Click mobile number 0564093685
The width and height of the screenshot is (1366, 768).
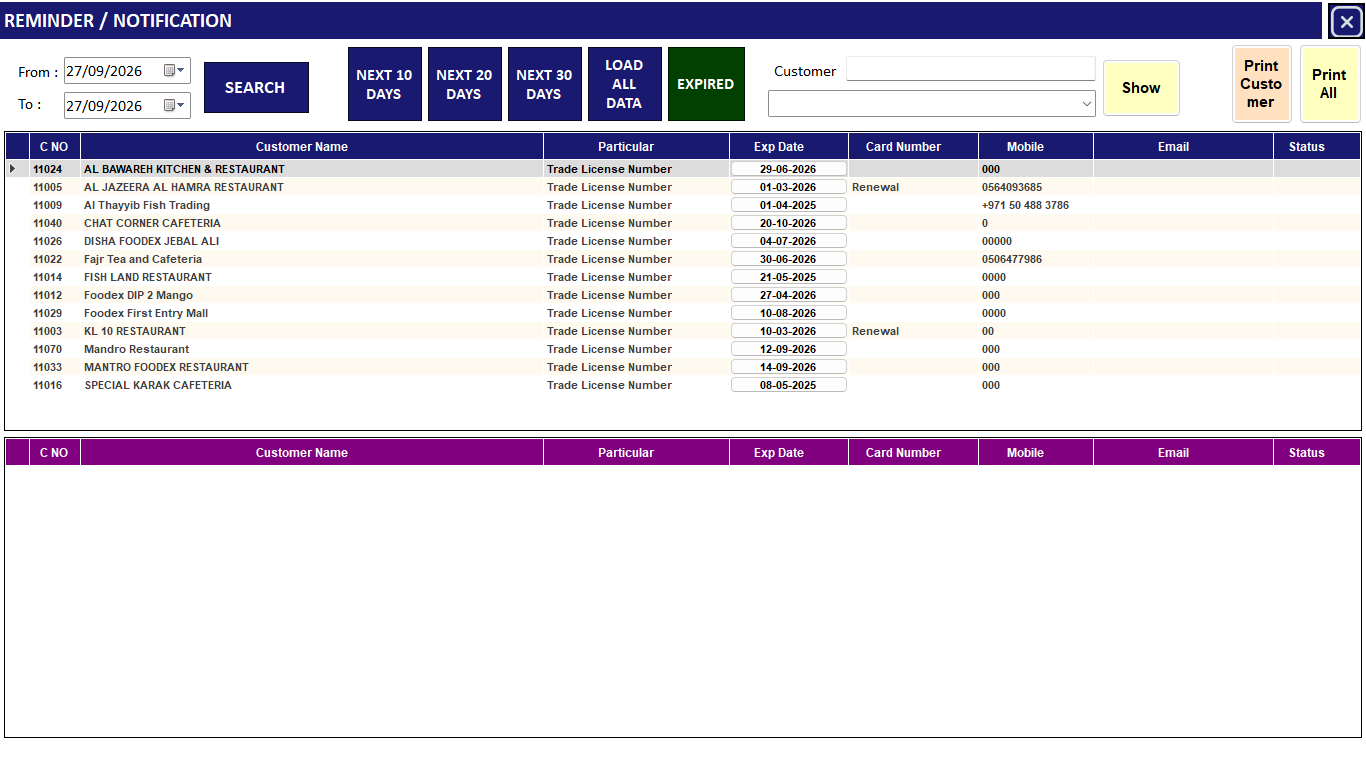(x=1012, y=187)
